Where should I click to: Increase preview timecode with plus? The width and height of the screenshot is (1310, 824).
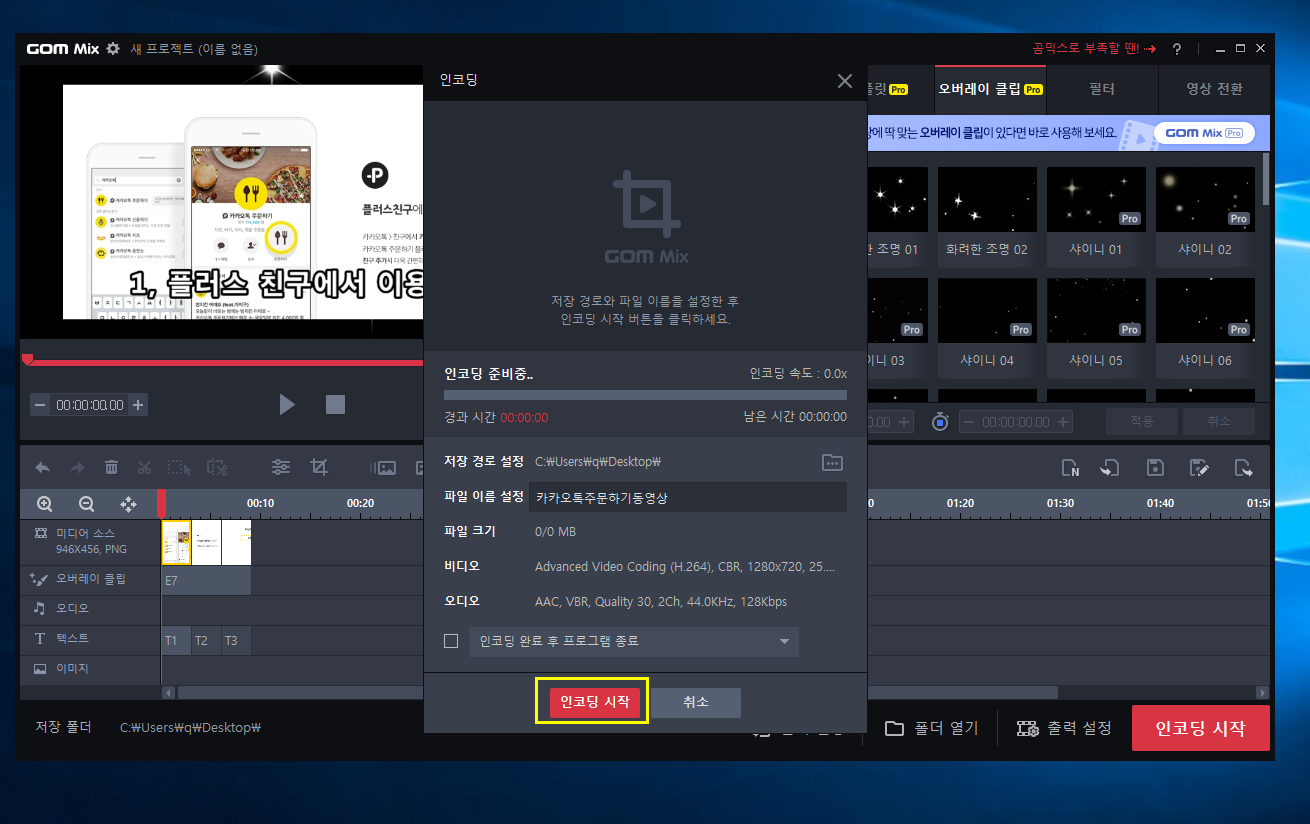(138, 405)
